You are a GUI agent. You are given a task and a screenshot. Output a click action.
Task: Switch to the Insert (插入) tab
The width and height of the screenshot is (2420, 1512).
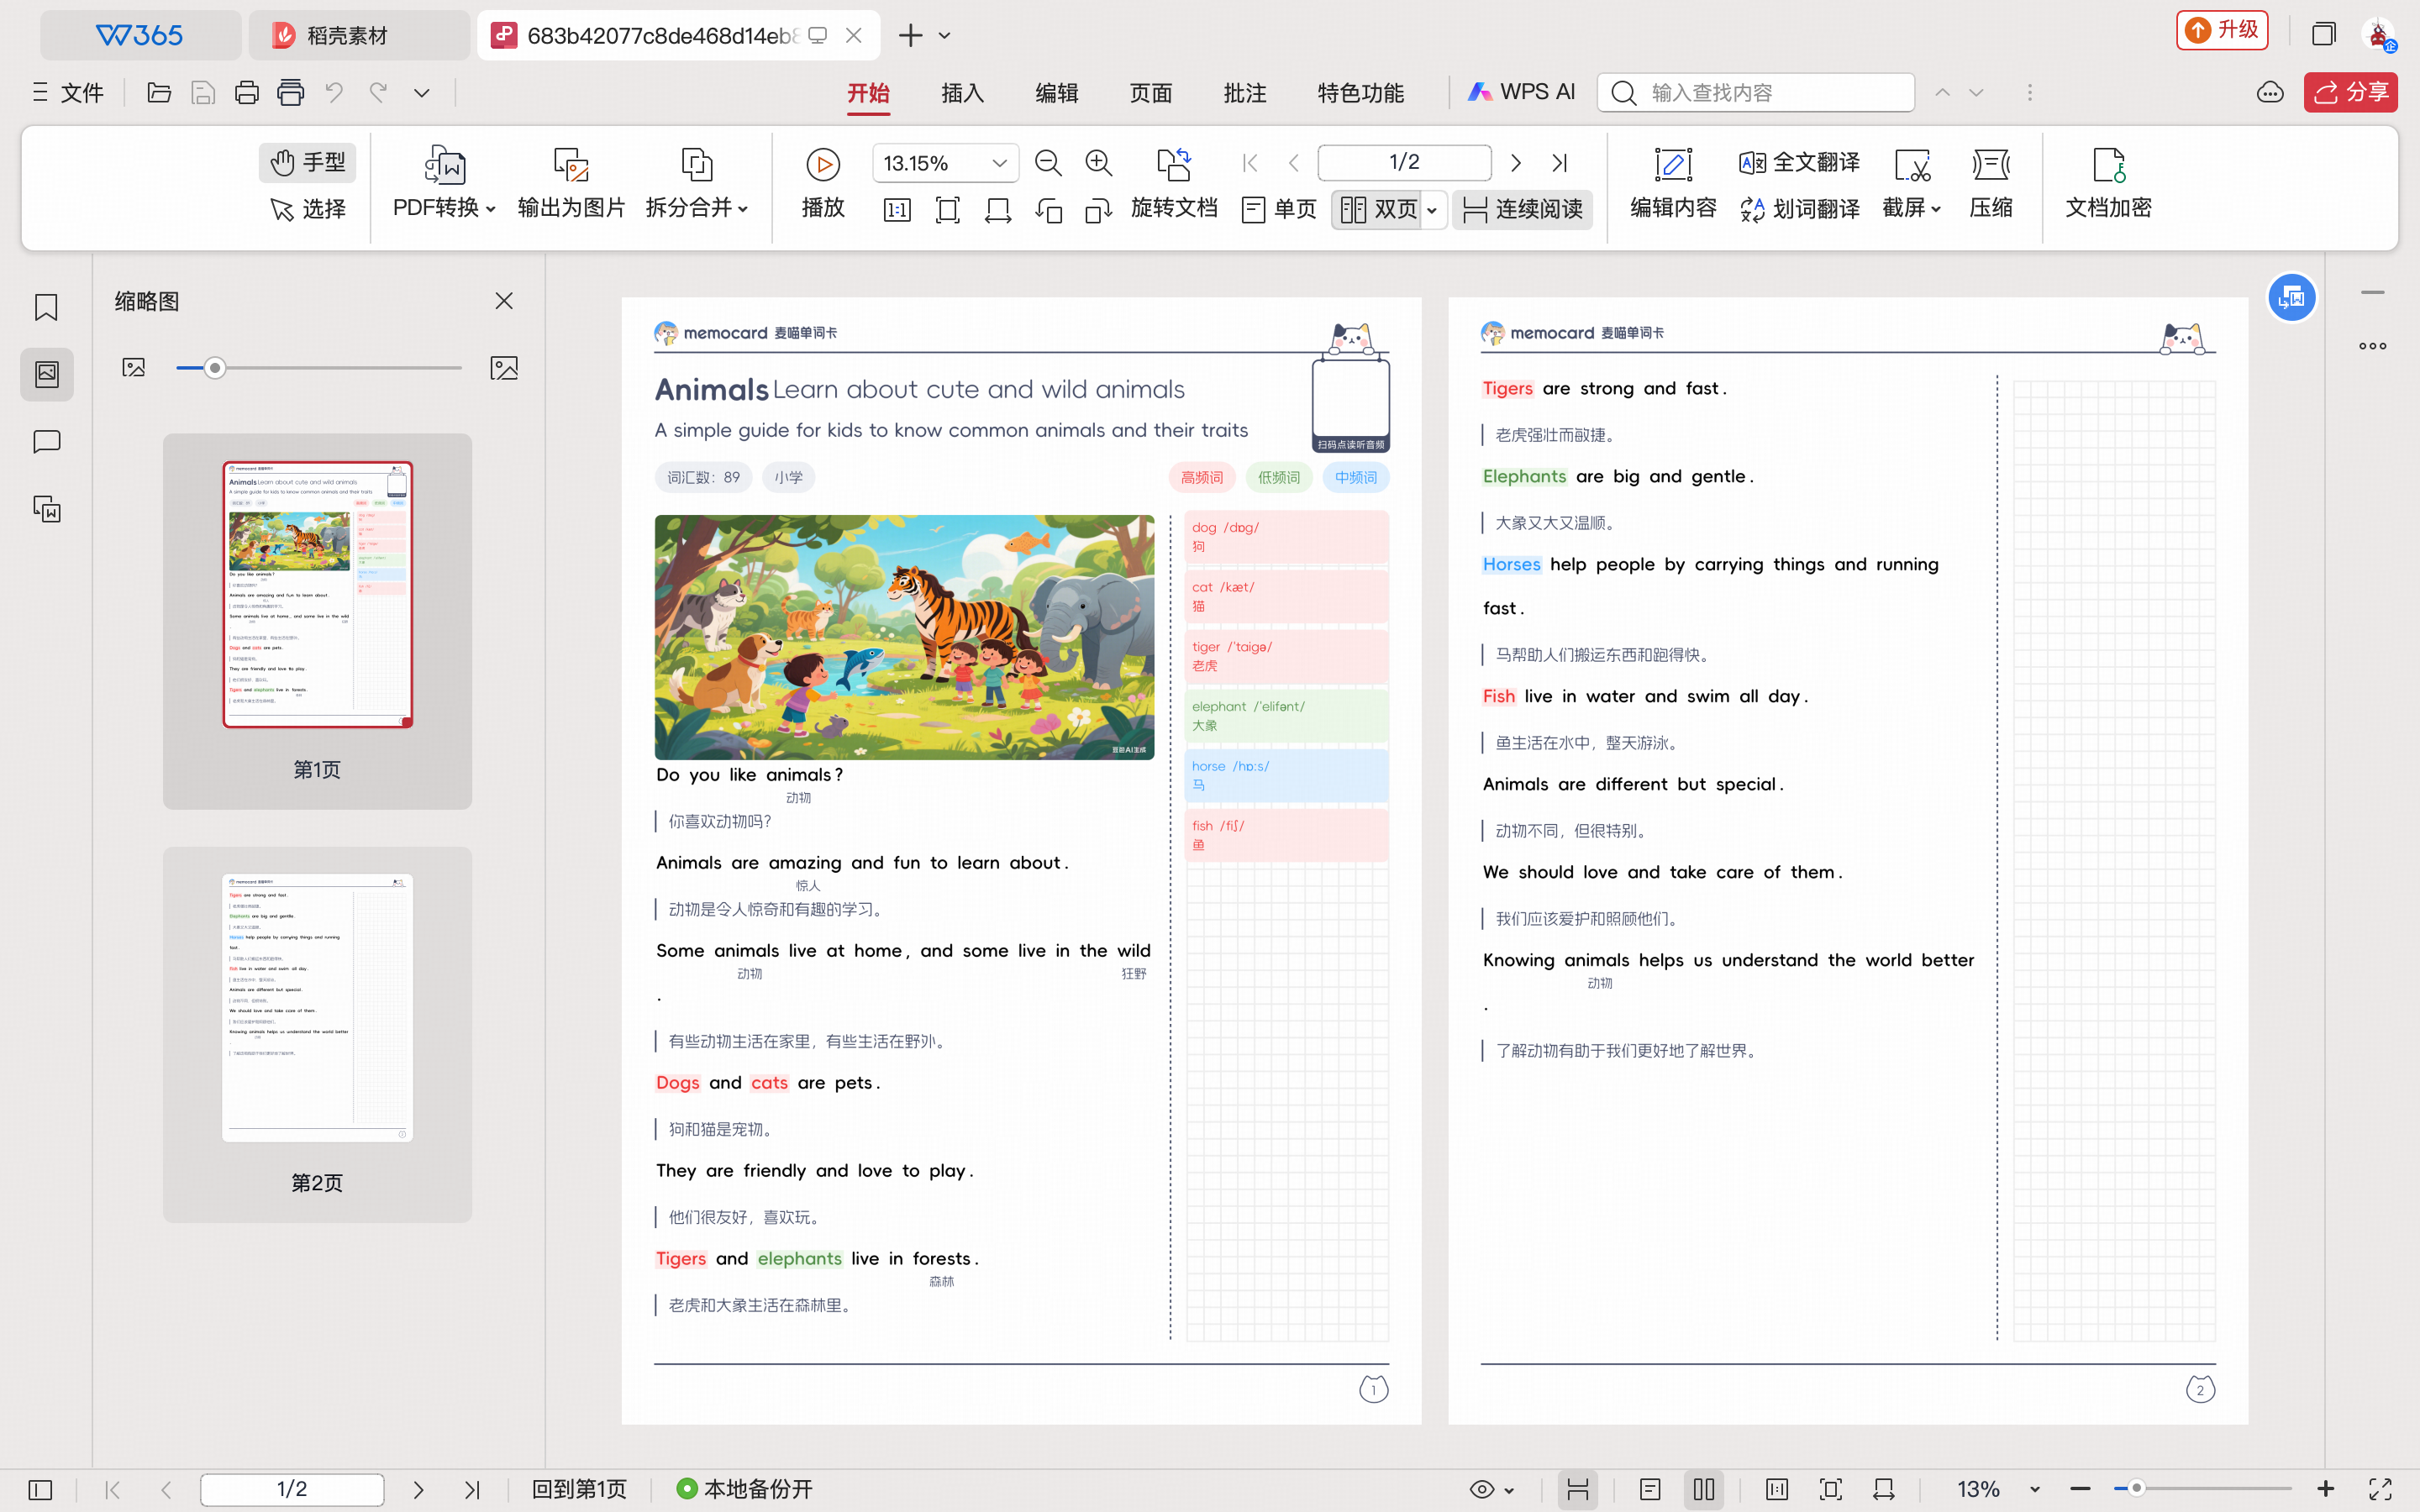962,93
